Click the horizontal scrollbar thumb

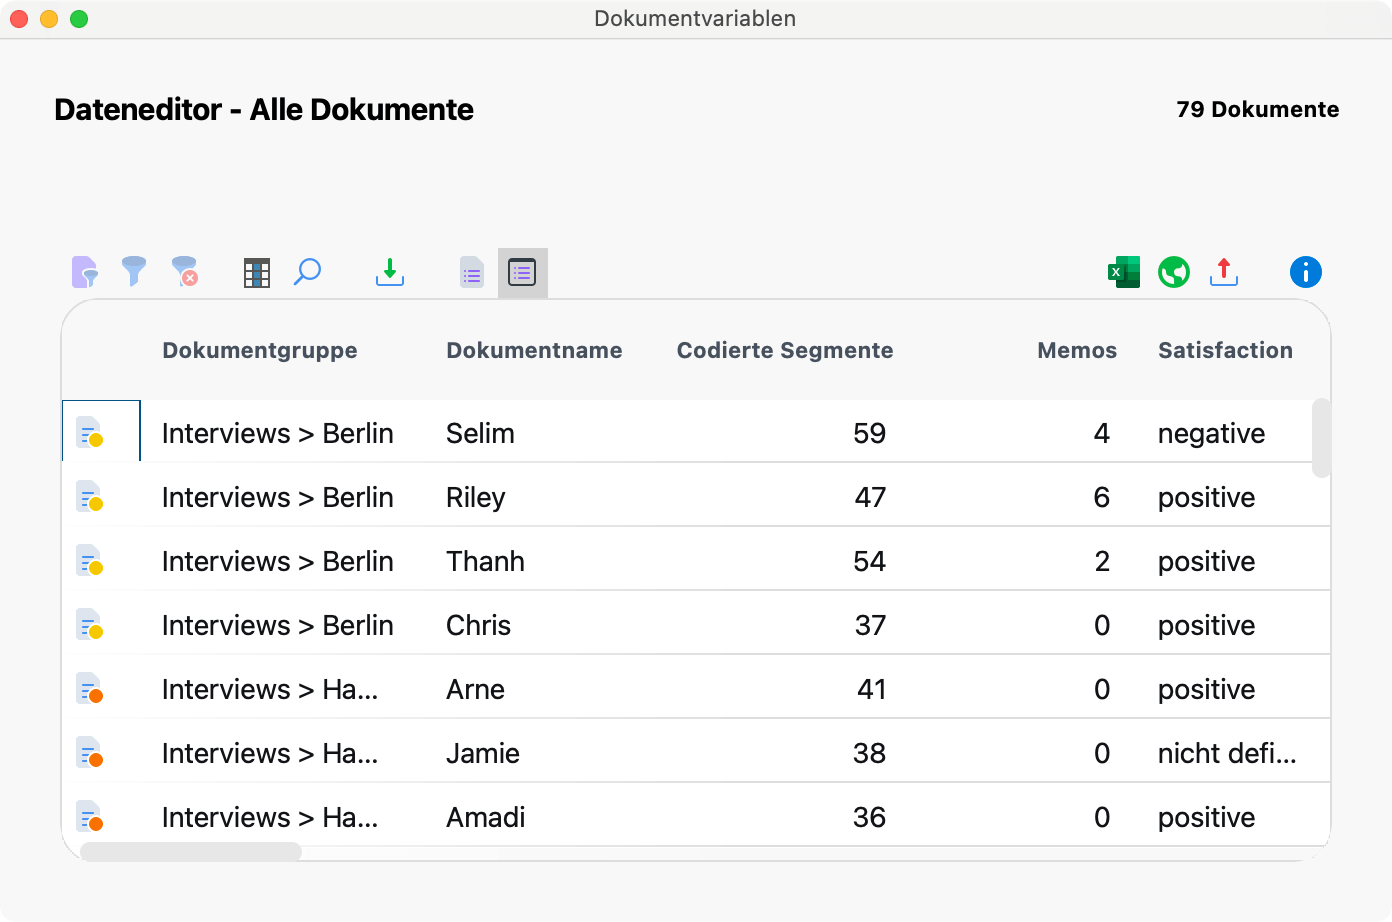[x=191, y=851]
